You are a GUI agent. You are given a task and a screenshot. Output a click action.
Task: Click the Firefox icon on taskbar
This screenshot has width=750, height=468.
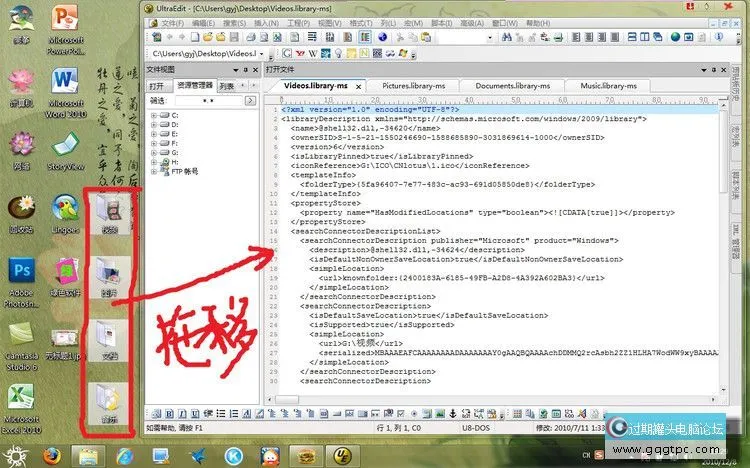[x=52, y=456]
